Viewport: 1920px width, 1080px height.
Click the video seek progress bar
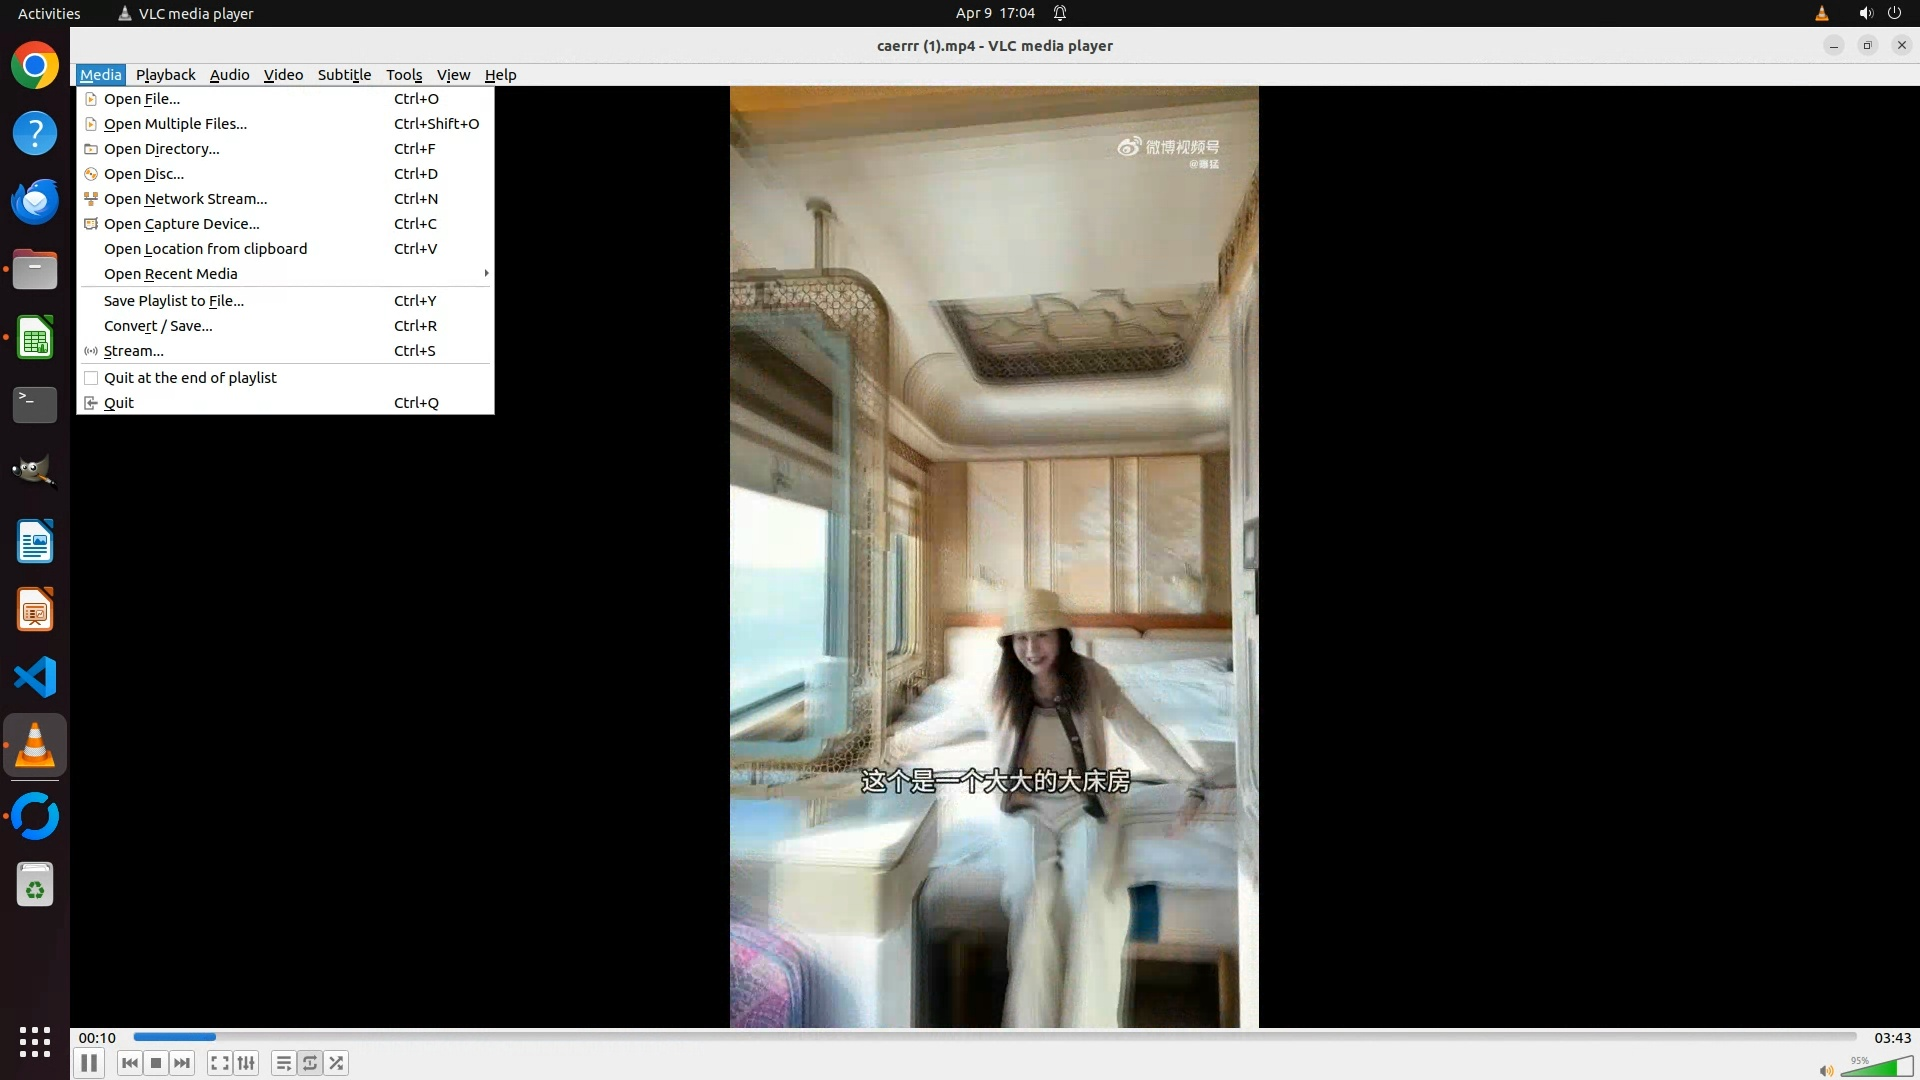pyautogui.click(x=994, y=1037)
